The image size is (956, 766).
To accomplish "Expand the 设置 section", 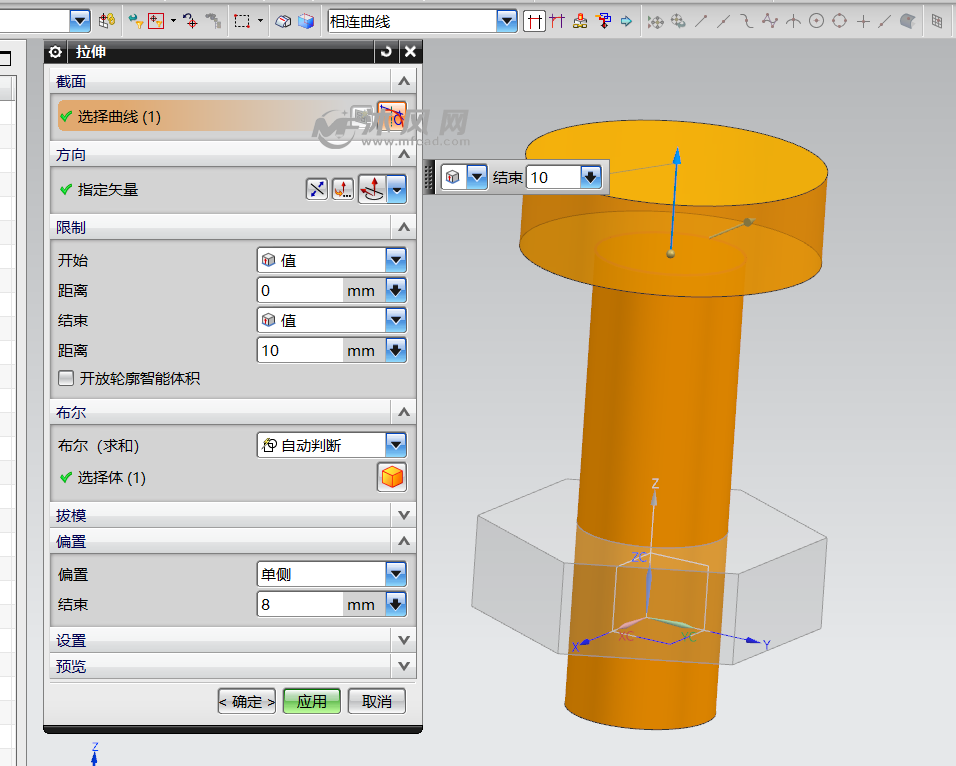I will 404,640.
